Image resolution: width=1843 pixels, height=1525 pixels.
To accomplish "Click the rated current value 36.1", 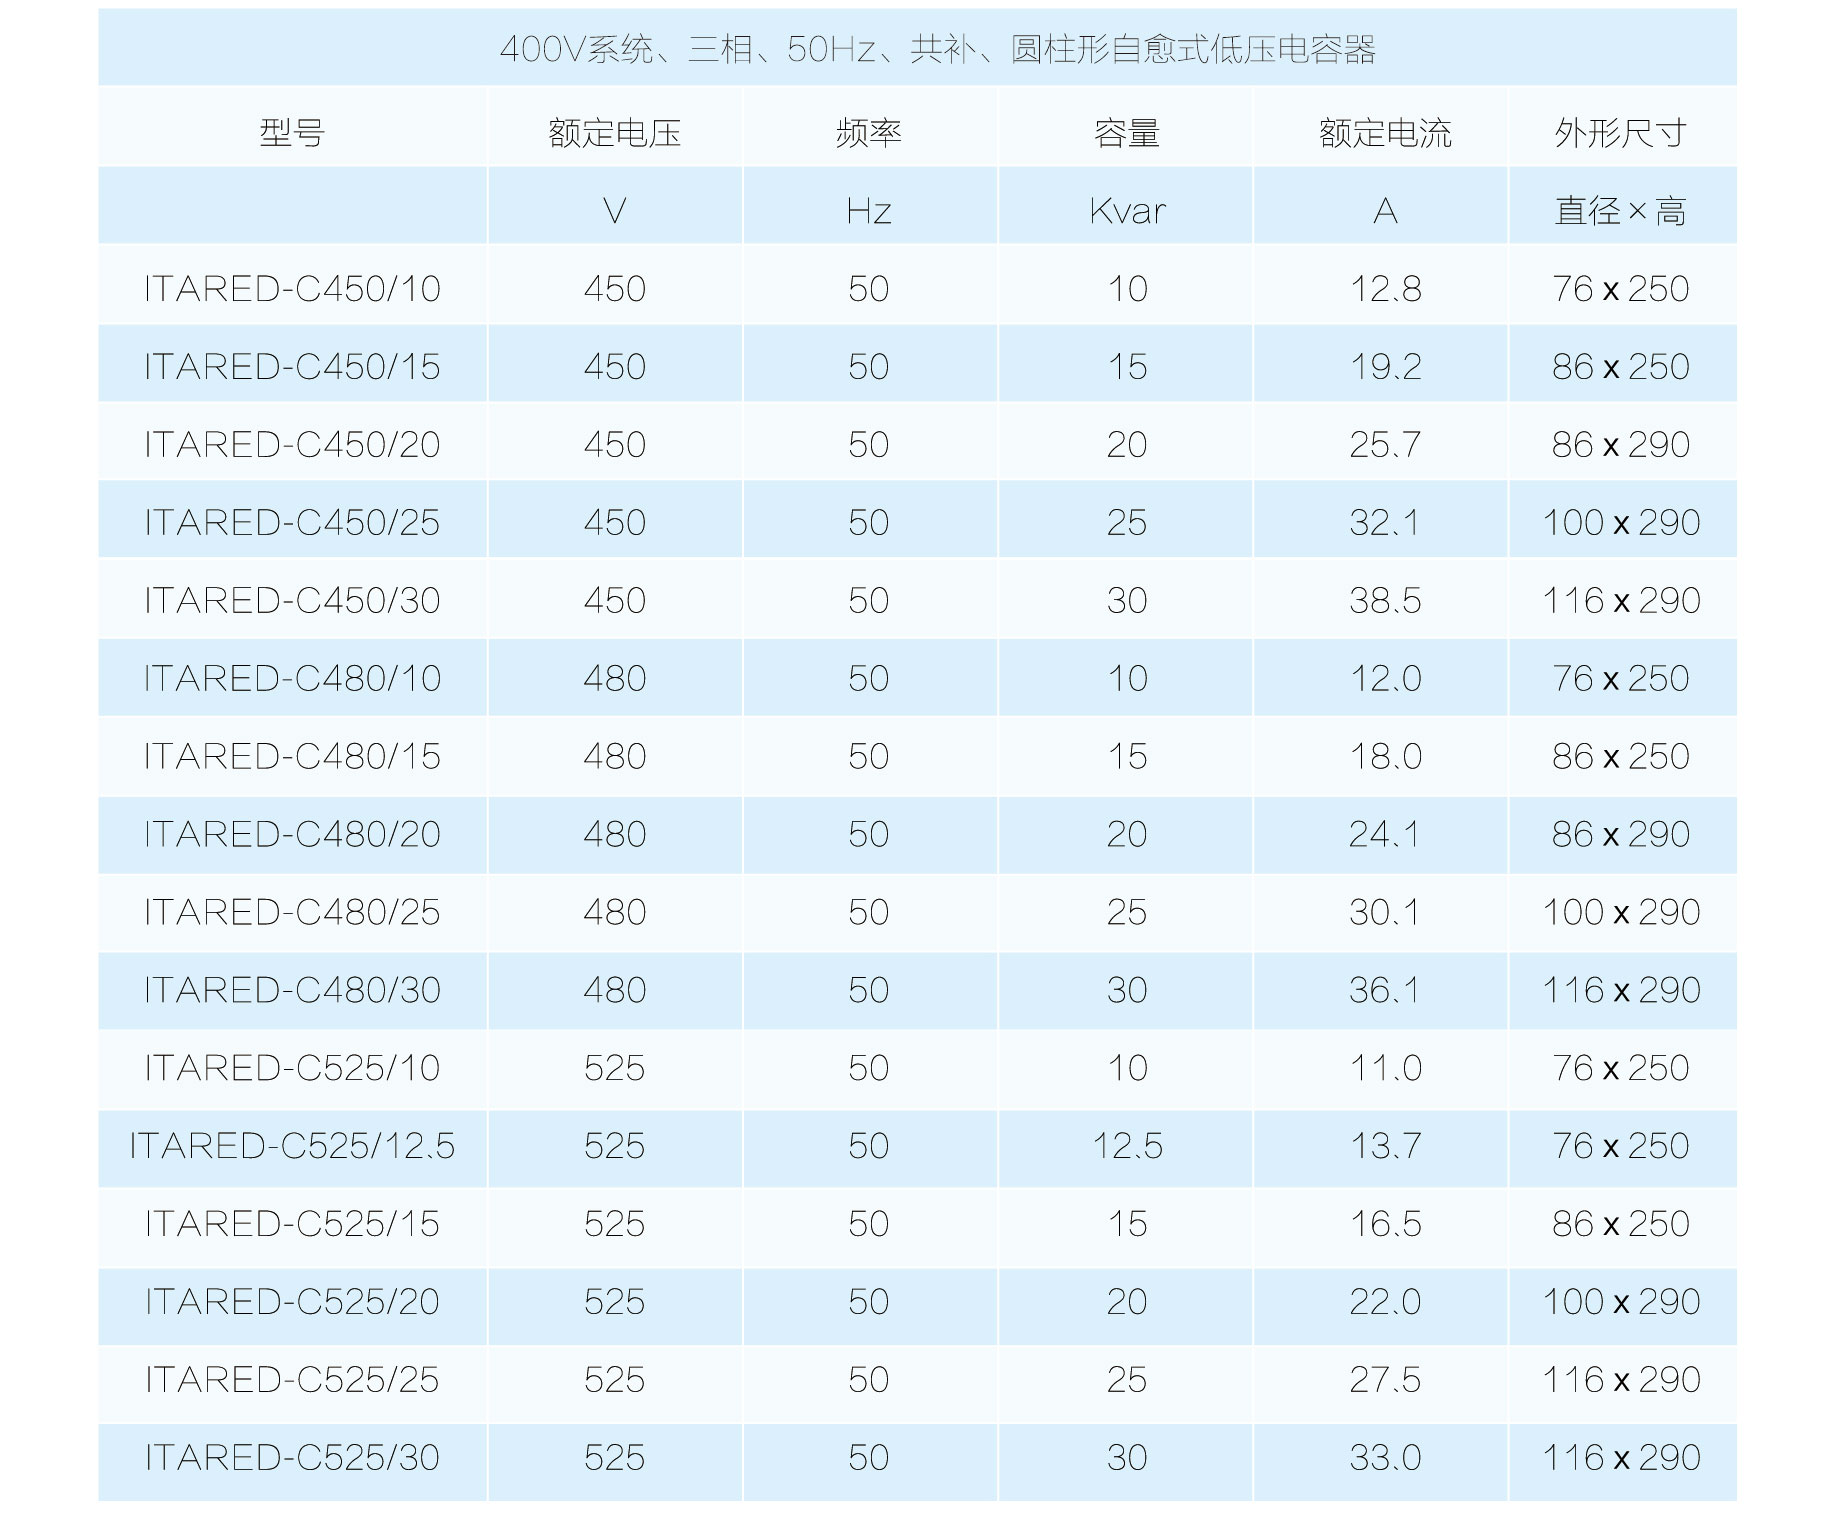I will point(1385,991).
